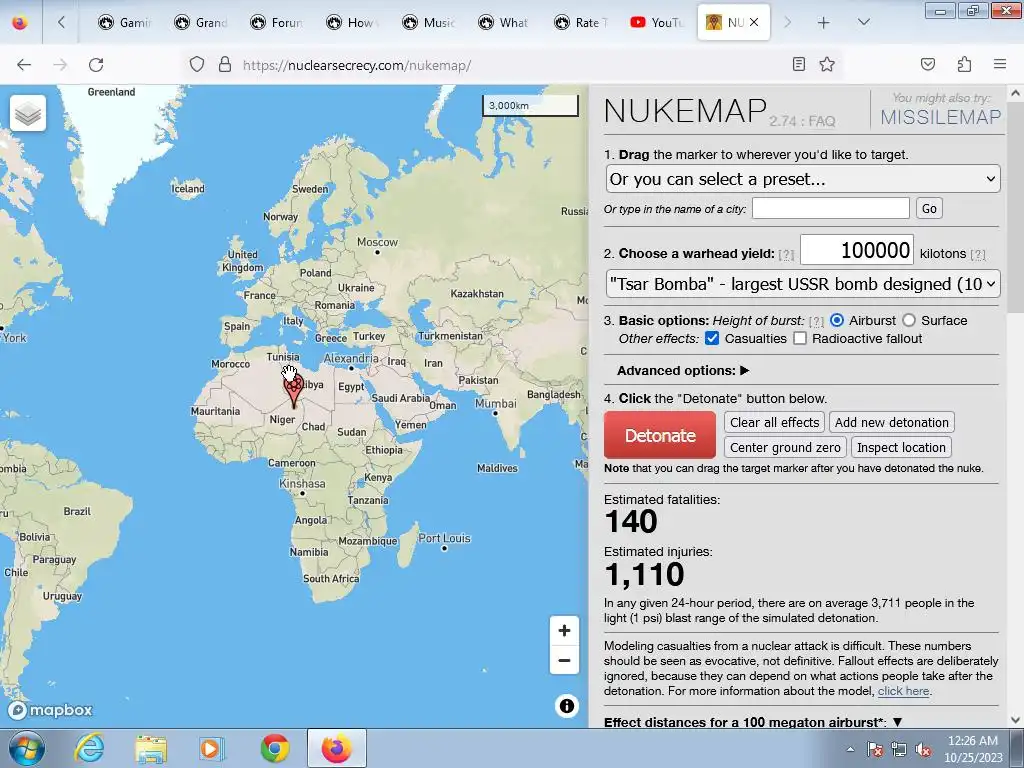
Task: Click help marker next to kilotons
Action: [x=978, y=254]
